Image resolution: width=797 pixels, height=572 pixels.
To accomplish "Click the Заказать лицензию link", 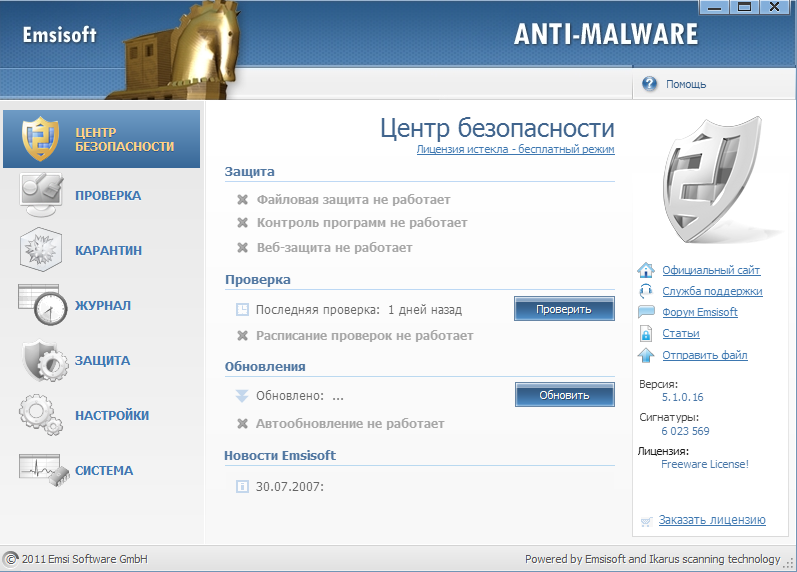I will (x=712, y=520).
